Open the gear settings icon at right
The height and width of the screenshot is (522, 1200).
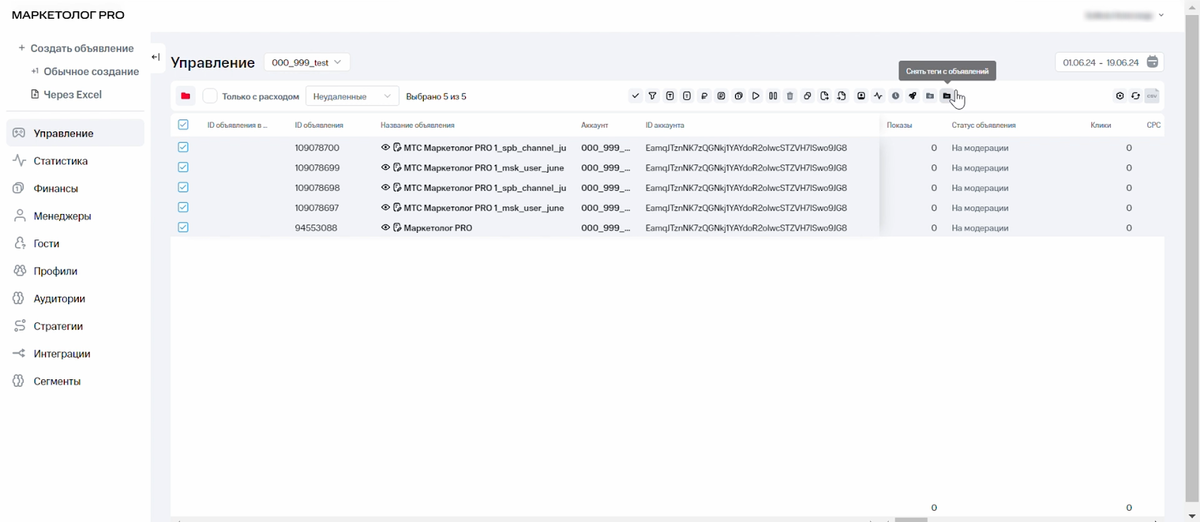tap(1120, 96)
